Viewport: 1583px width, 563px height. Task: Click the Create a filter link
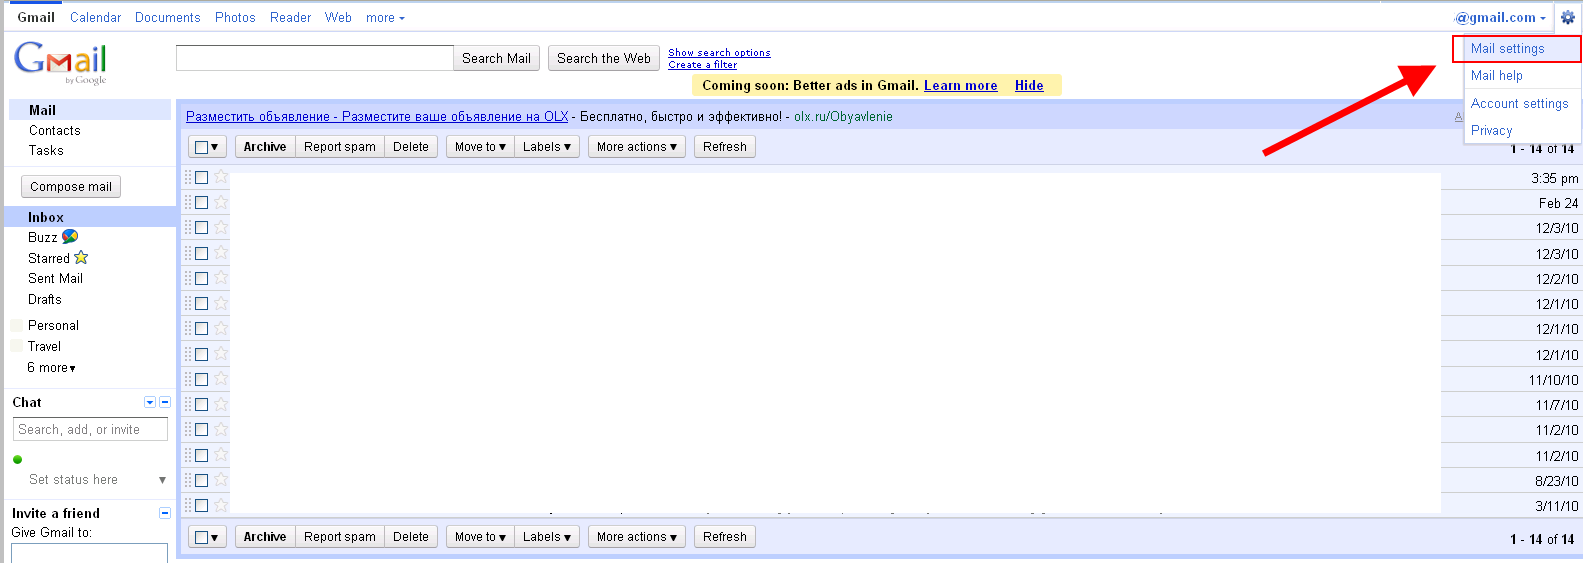point(702,64)
